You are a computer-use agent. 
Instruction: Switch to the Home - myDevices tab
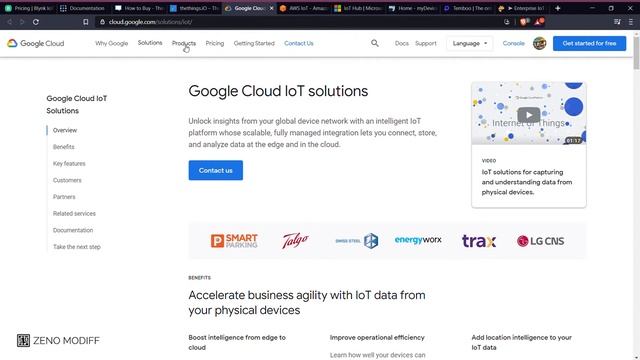414,8
